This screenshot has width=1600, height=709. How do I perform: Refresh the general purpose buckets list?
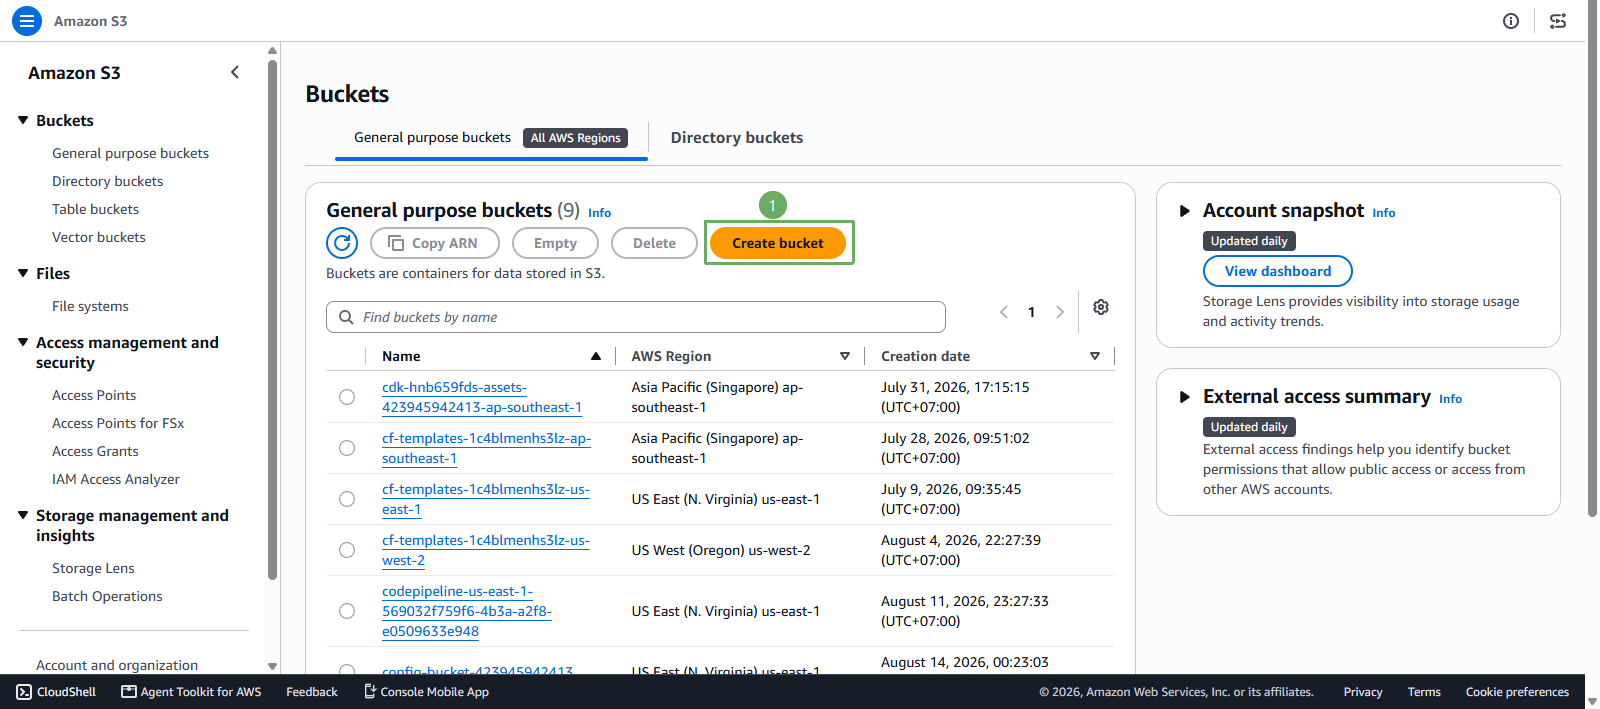(342, 243)
